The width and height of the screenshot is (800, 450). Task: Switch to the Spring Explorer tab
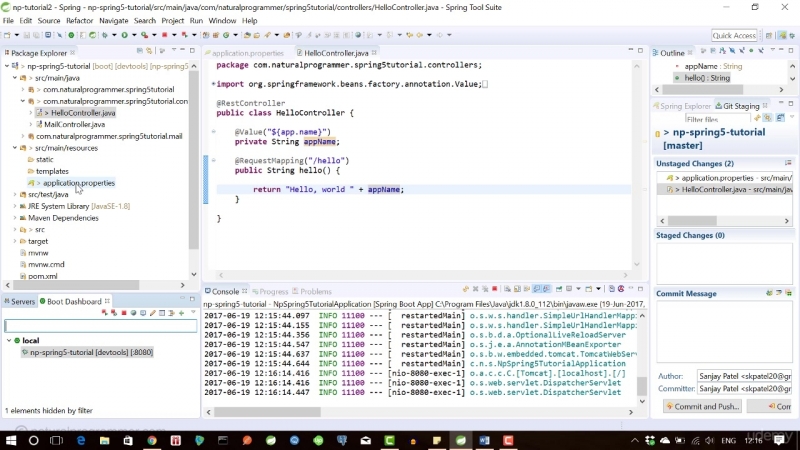coord(682,106)
